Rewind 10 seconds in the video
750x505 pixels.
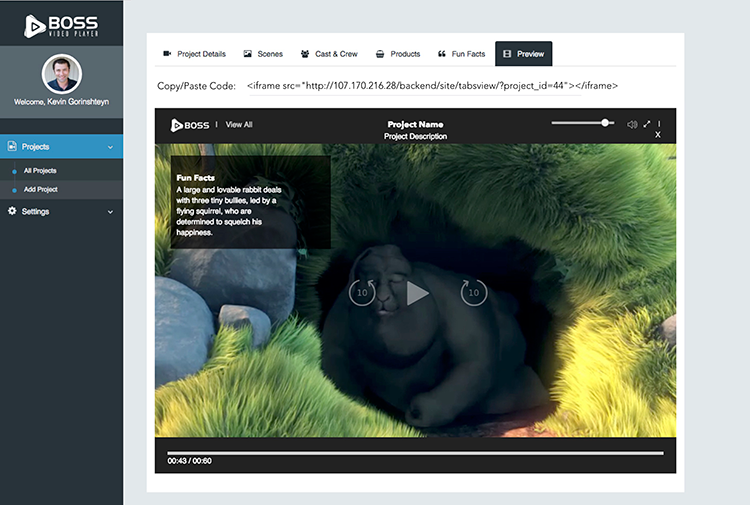click(362, 292)
